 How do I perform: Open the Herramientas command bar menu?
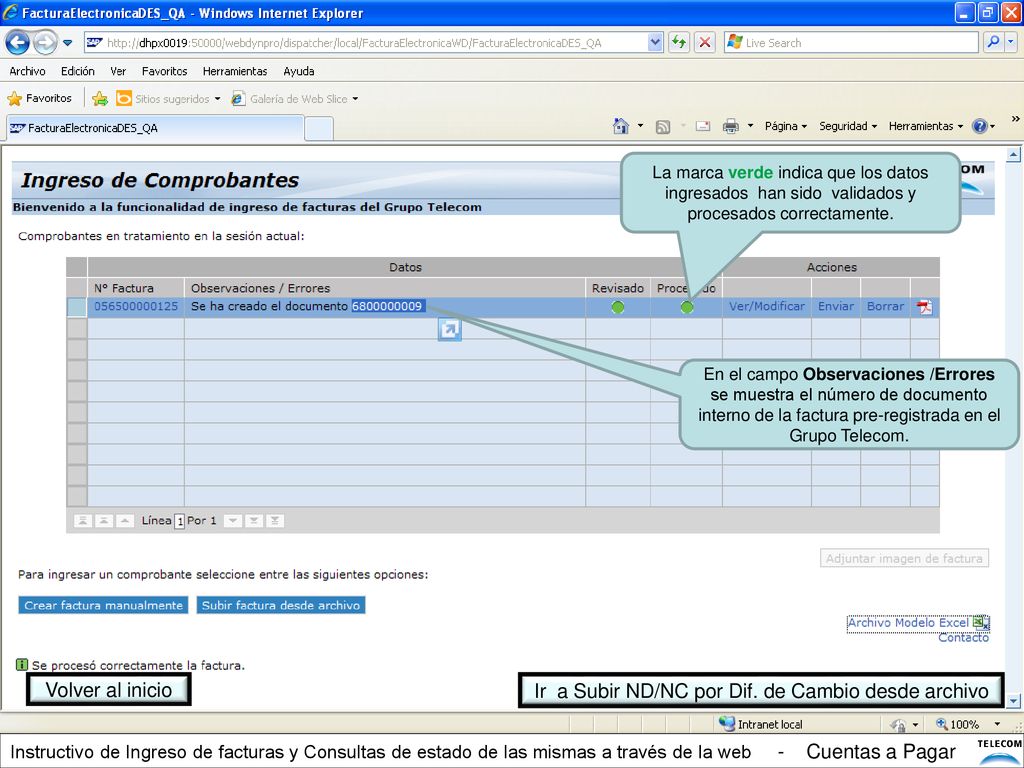click(925, 126)
